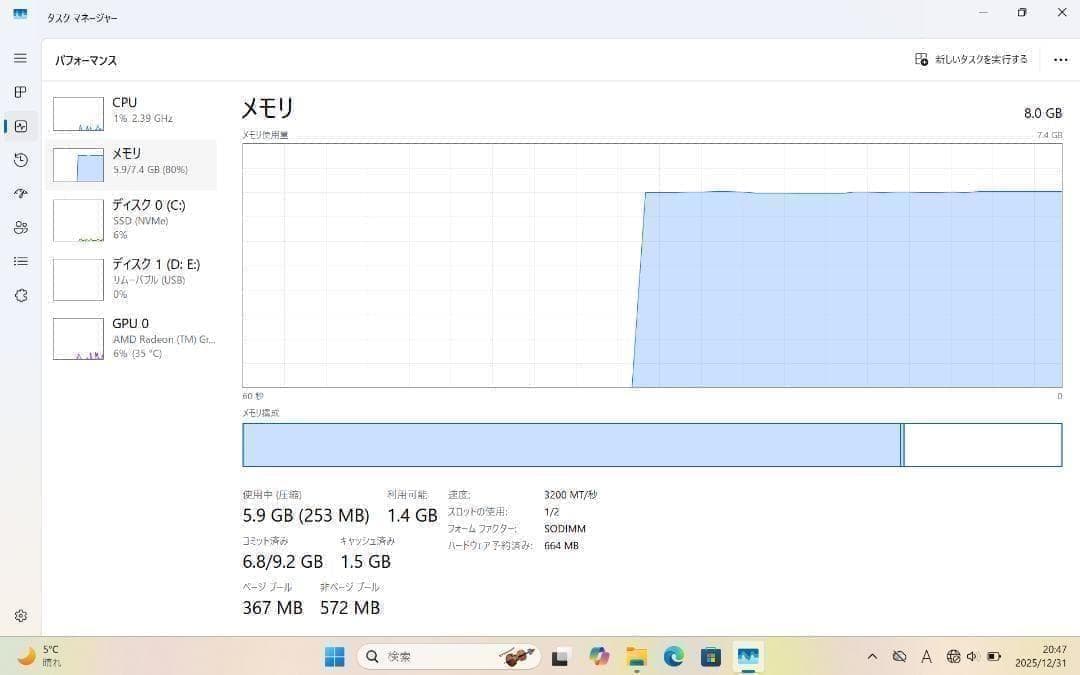Open the Processes page icon

20,92
